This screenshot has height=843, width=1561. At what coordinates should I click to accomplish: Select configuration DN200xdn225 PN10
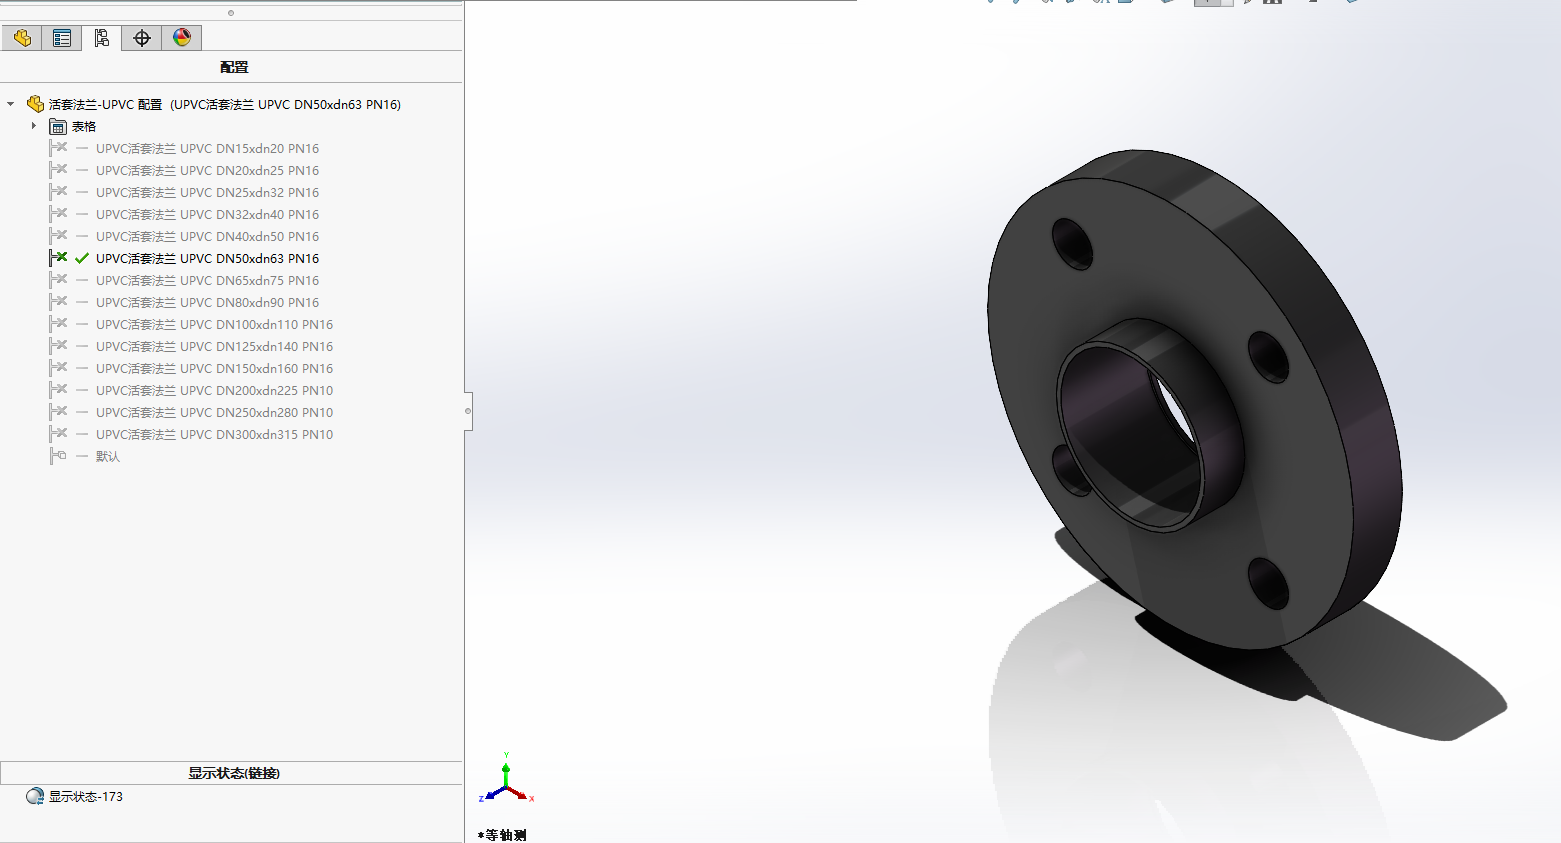click(x=214, y=390)
